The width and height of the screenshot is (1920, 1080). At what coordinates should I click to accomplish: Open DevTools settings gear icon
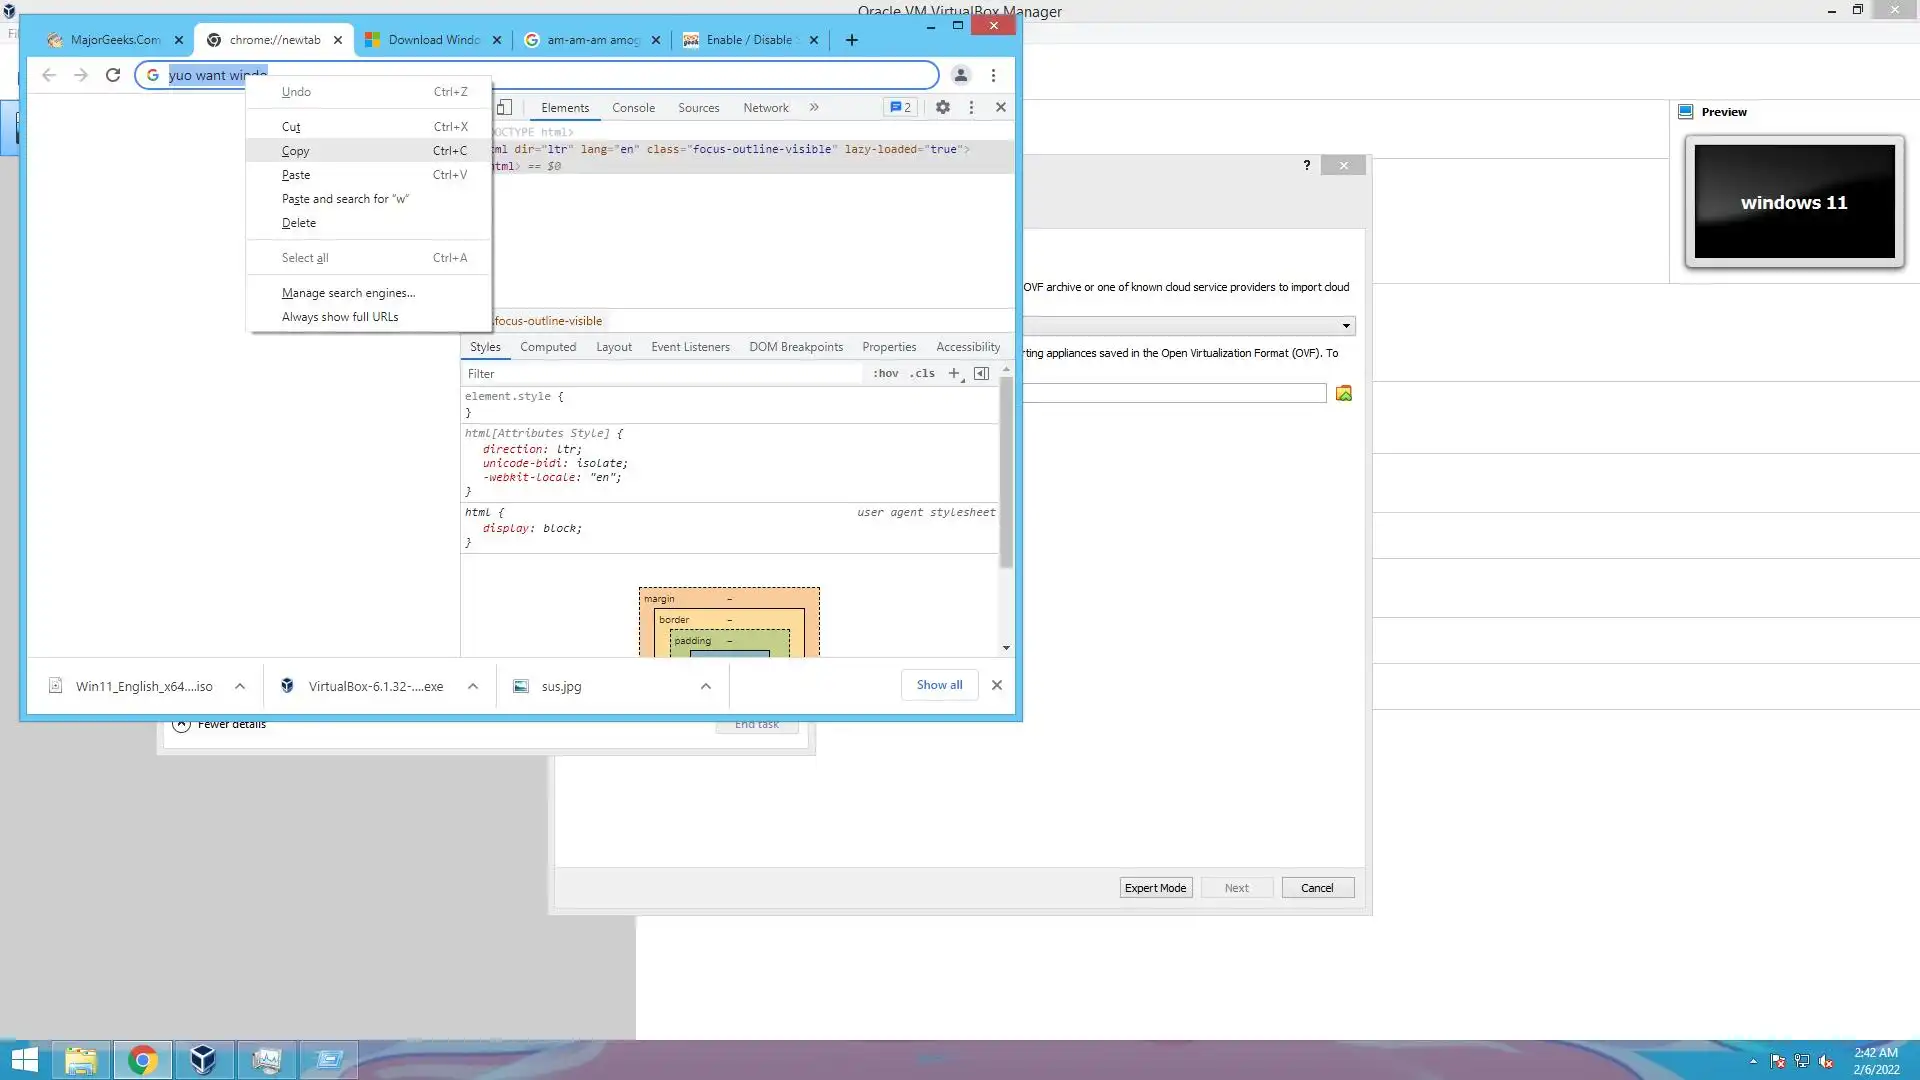point(942,107)
